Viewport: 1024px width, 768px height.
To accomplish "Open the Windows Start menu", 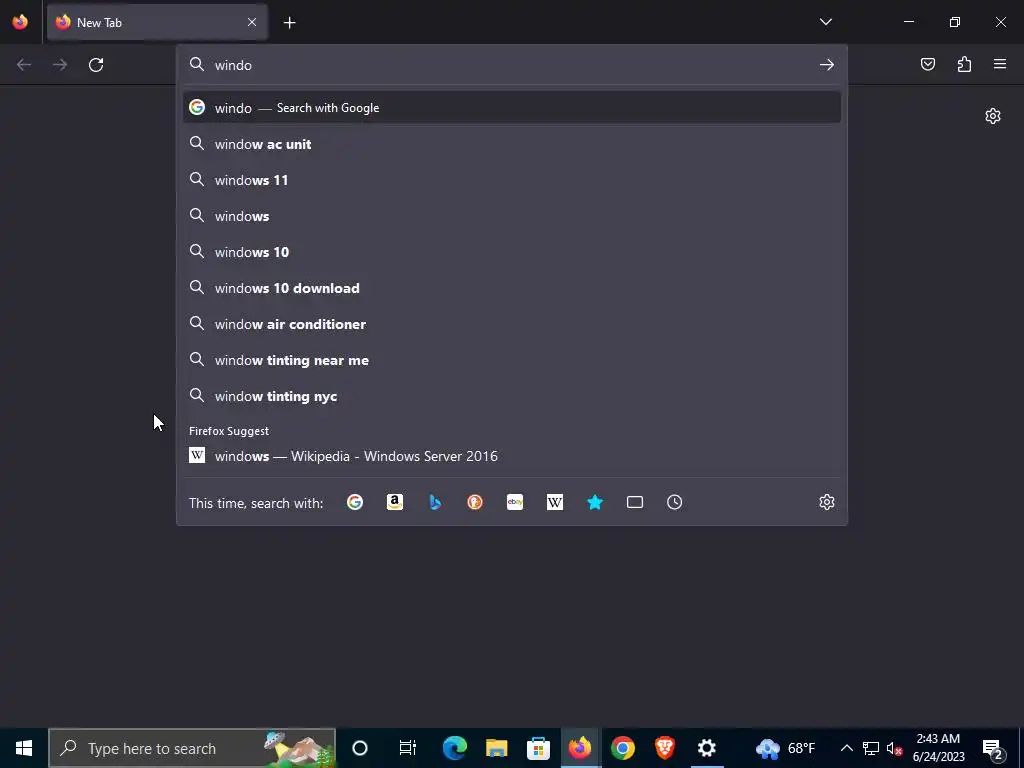I will [x=24, y=748].
